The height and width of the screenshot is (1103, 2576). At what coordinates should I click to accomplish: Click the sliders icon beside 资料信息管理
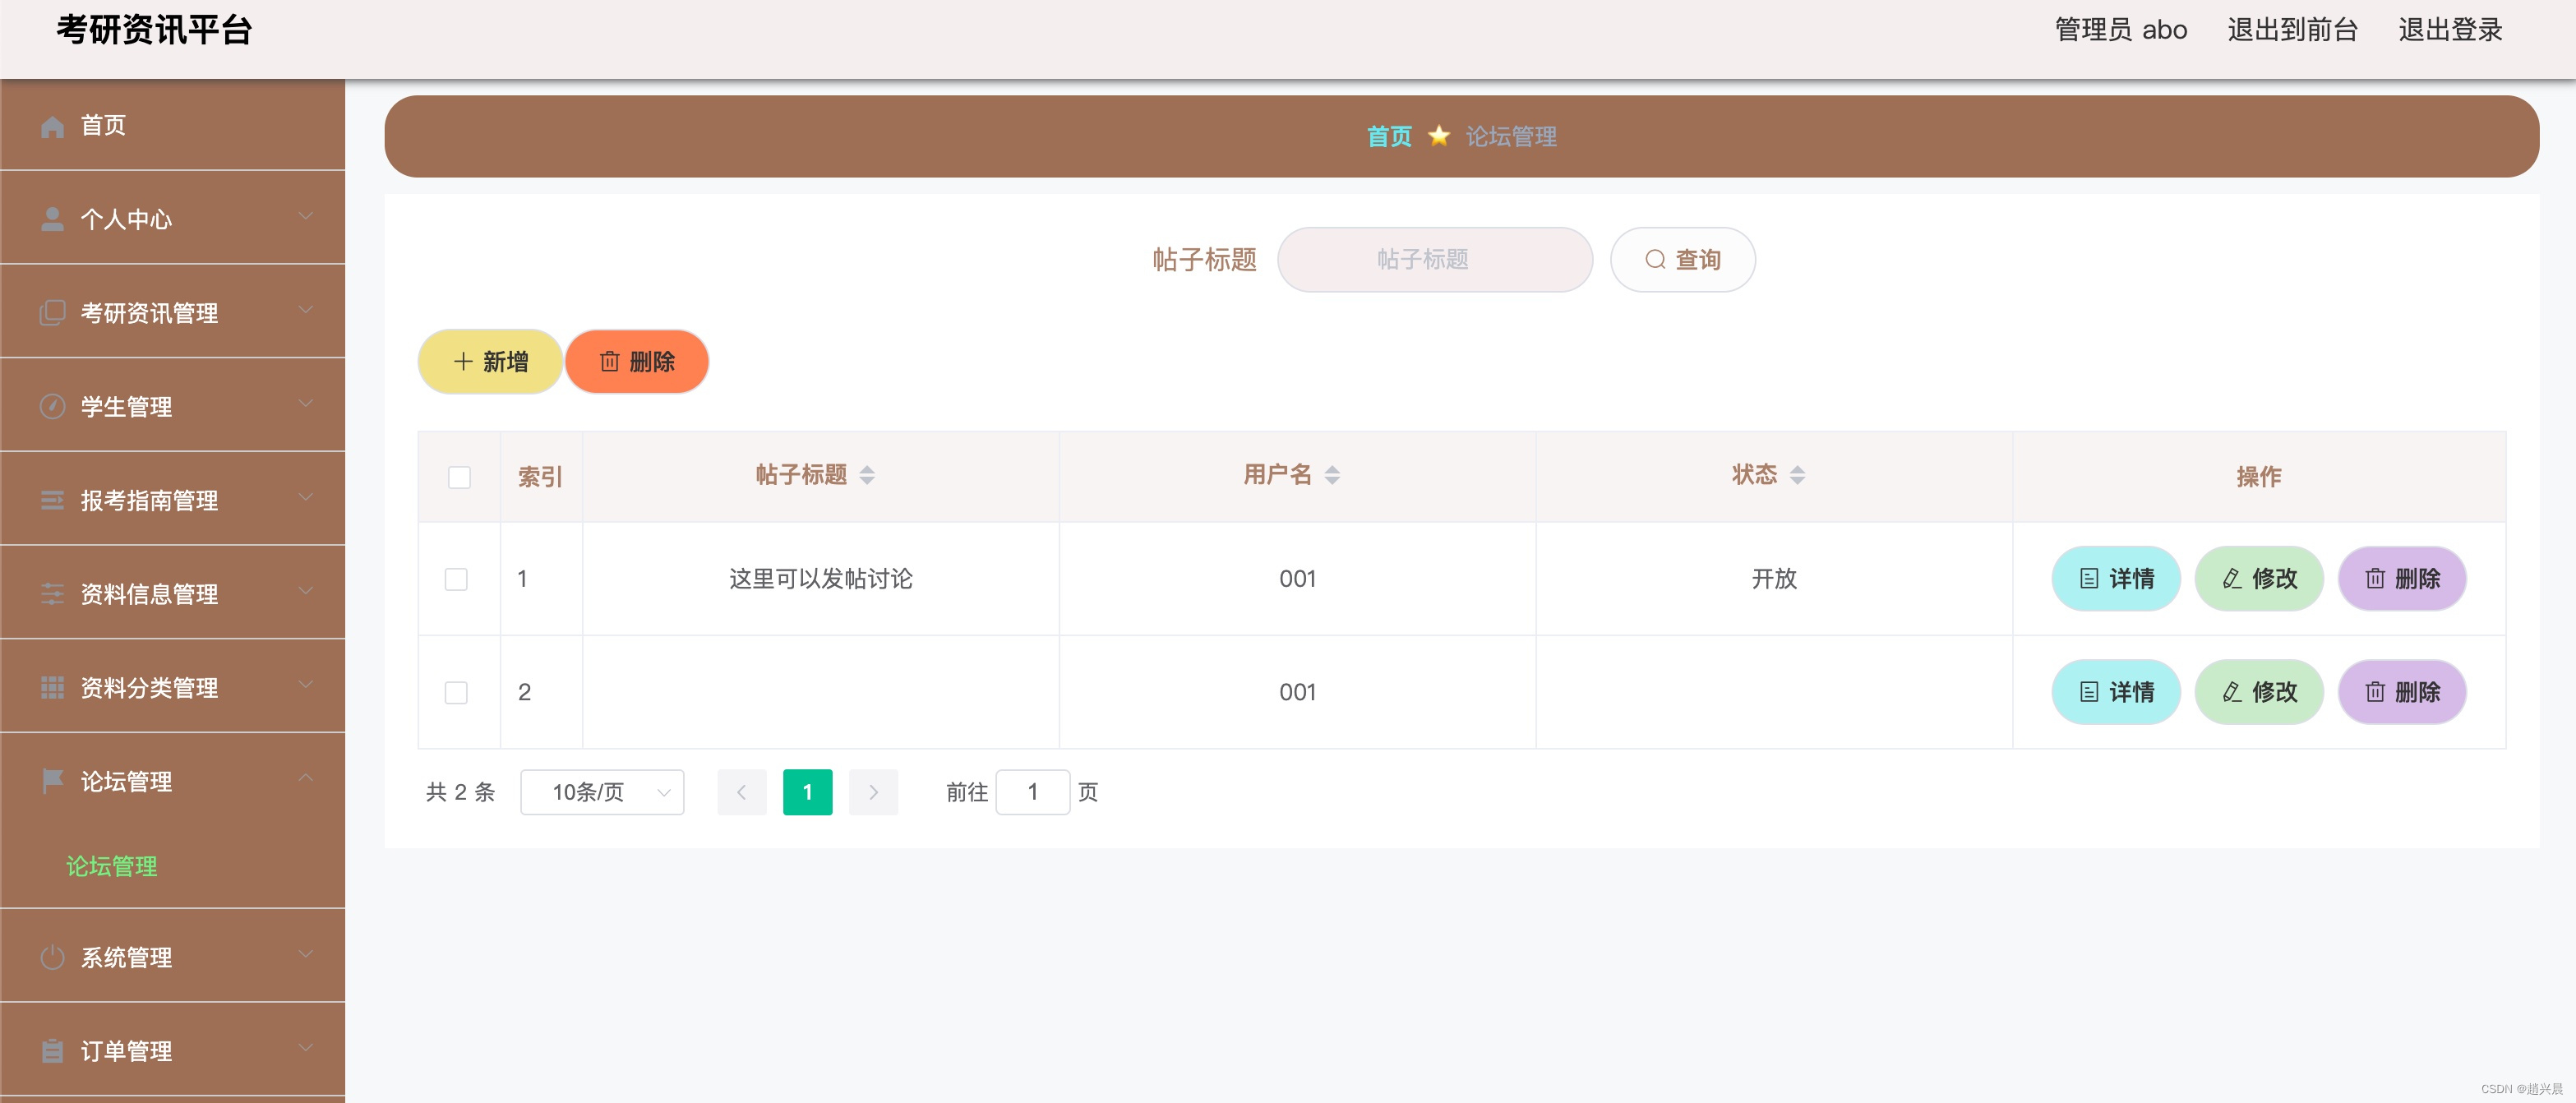52,594
